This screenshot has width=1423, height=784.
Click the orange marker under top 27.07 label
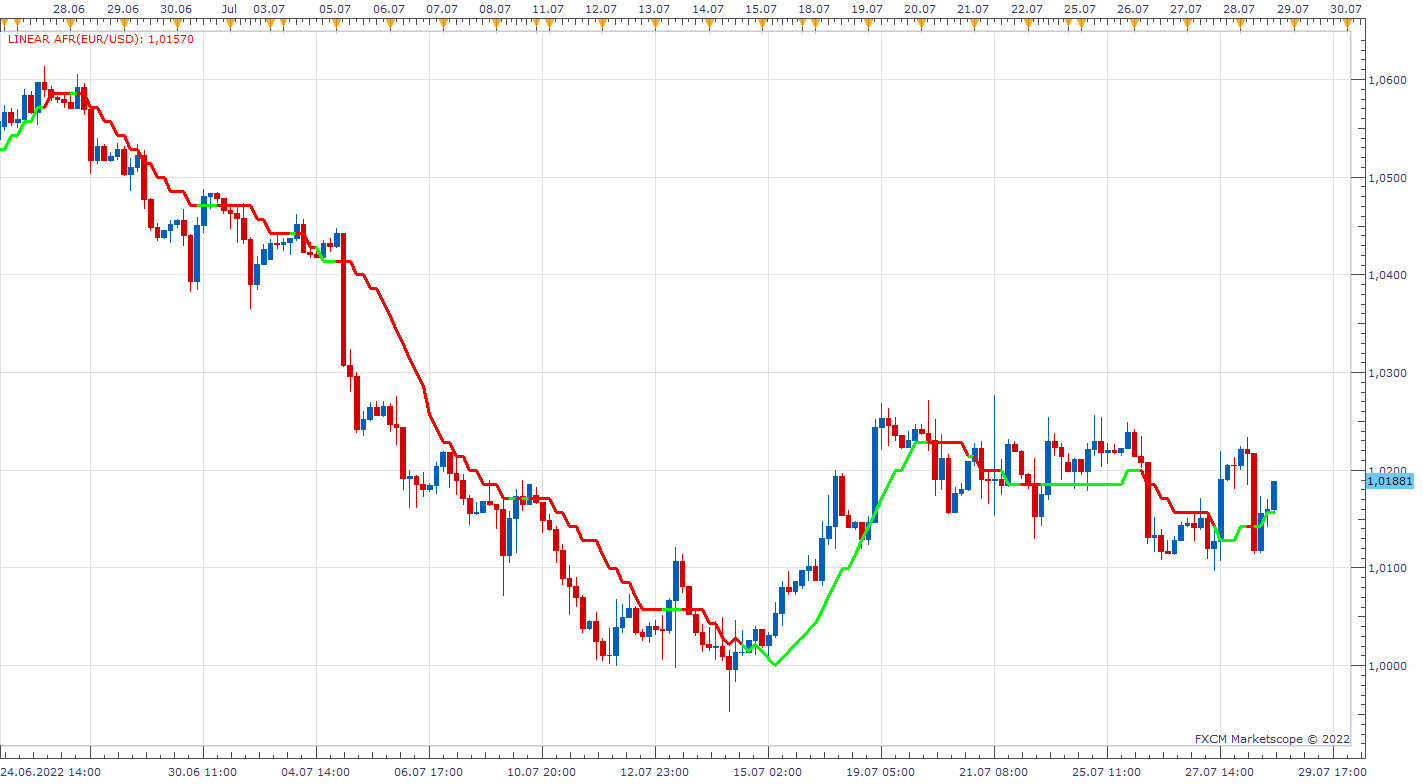point(1186,23)
